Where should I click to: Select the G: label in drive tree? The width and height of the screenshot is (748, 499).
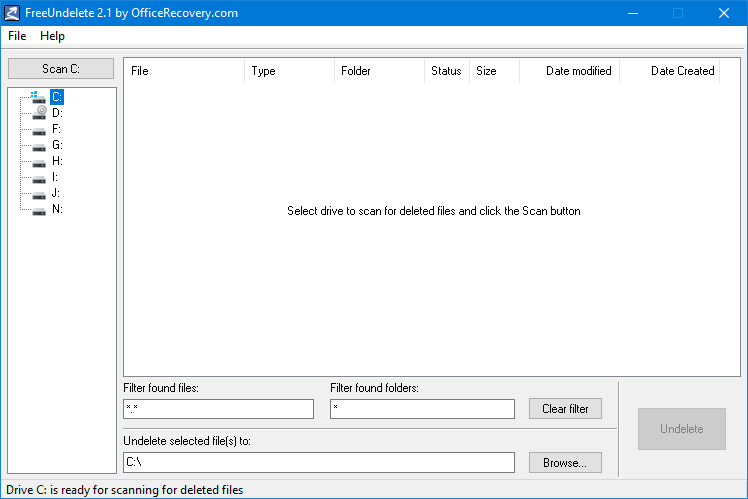[x=57, y=145]
